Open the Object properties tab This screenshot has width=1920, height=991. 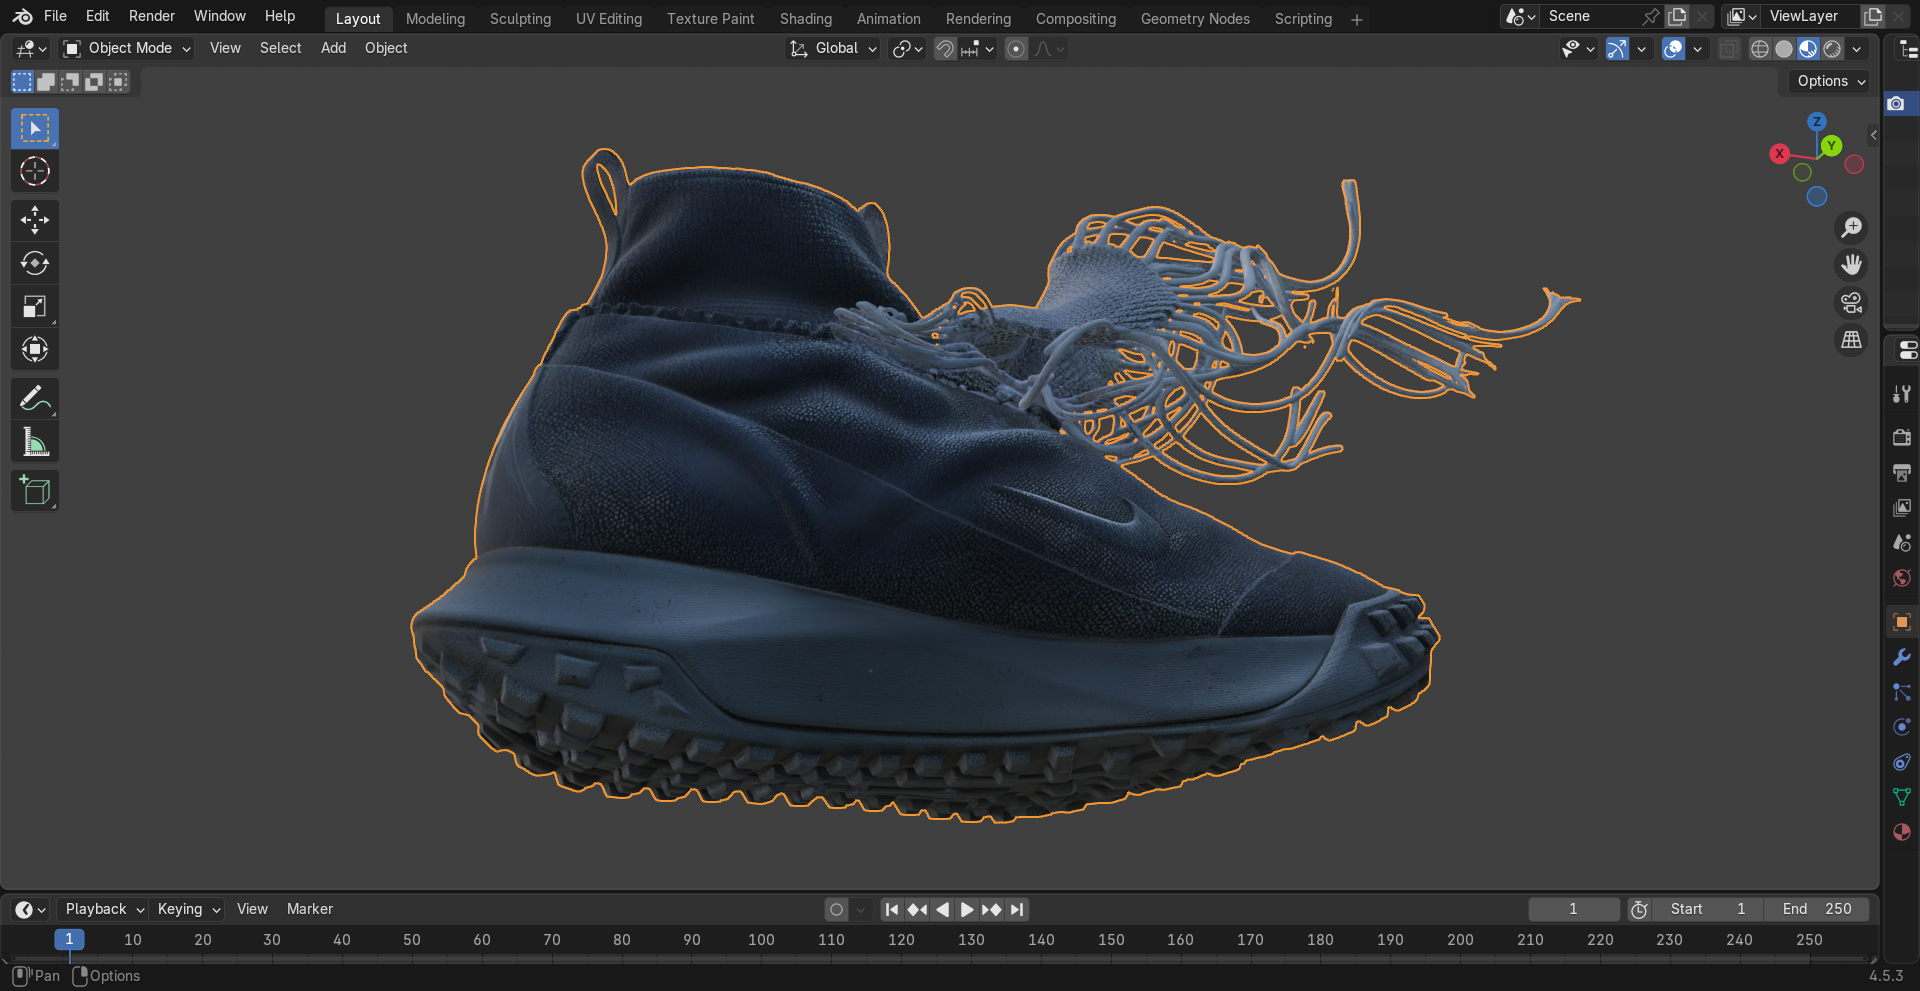click(x=1902, y=622)
